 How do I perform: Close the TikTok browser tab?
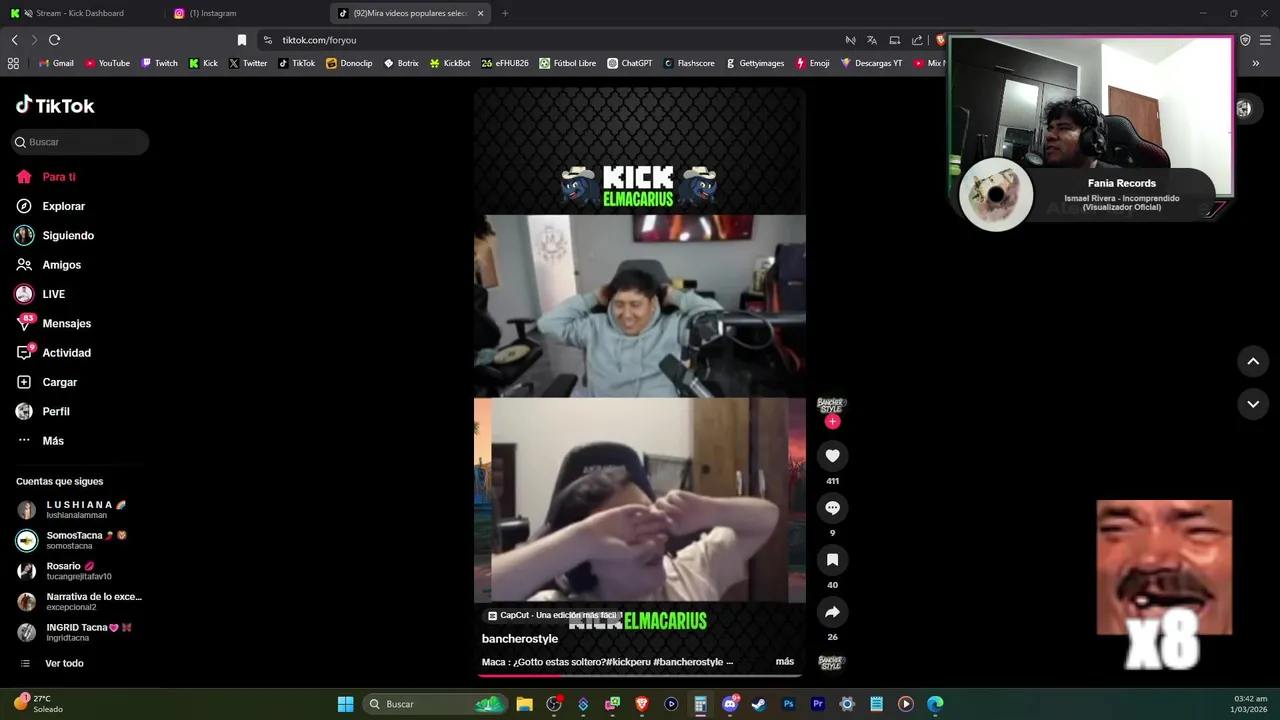point(480,13)
